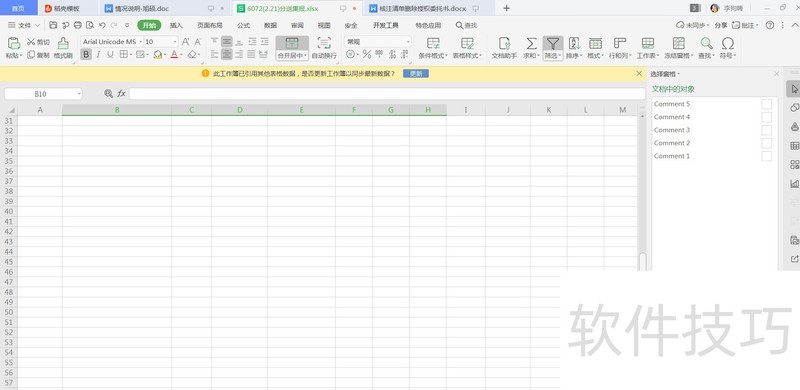Click the Print icon in quick access toolbar
800x390 pixels.
(x=78, y=25)
